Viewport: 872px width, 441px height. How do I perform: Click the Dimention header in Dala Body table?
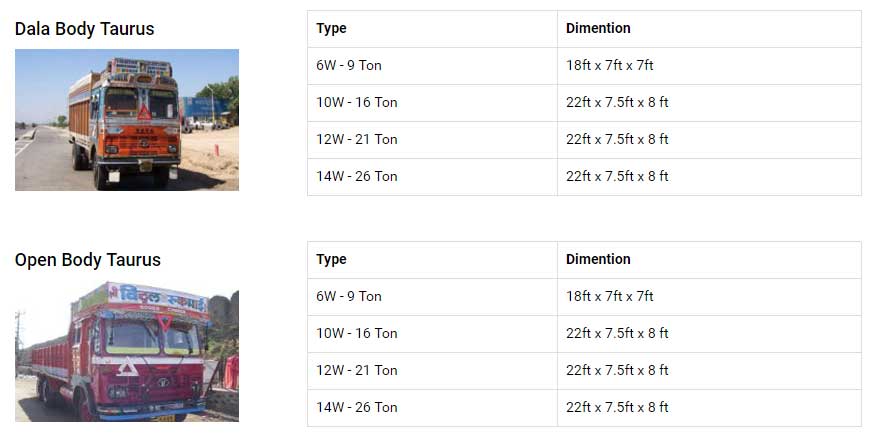598,29
